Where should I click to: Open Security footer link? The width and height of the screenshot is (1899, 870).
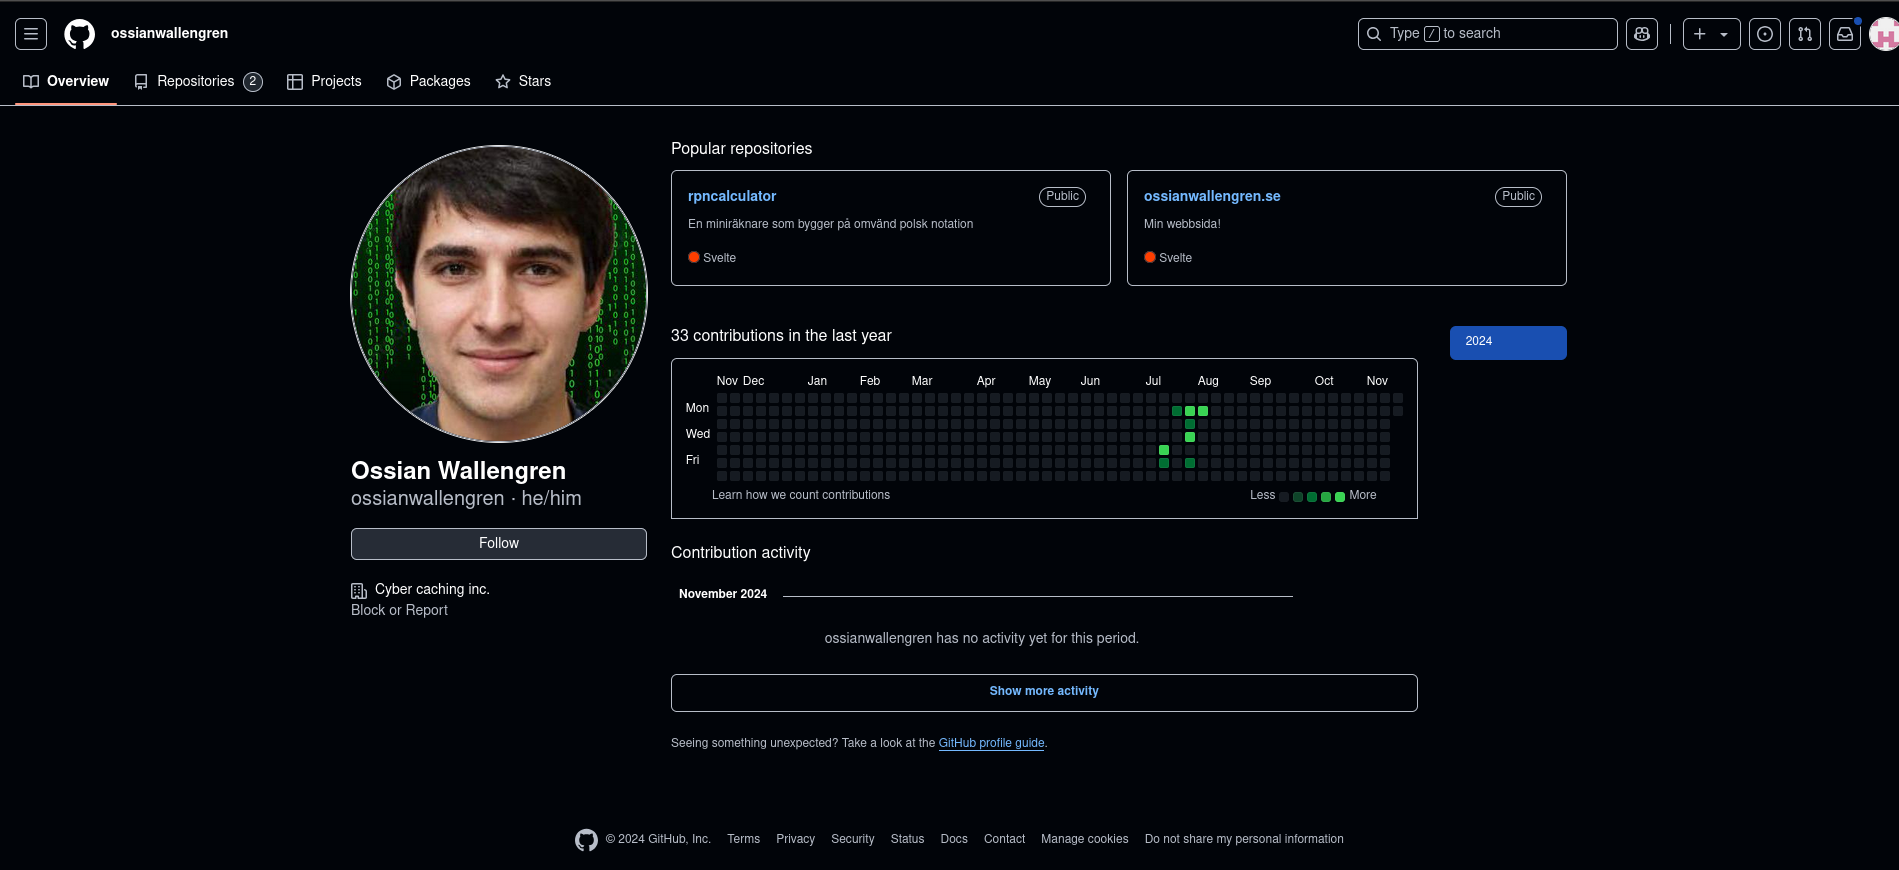tap(853, 839)
